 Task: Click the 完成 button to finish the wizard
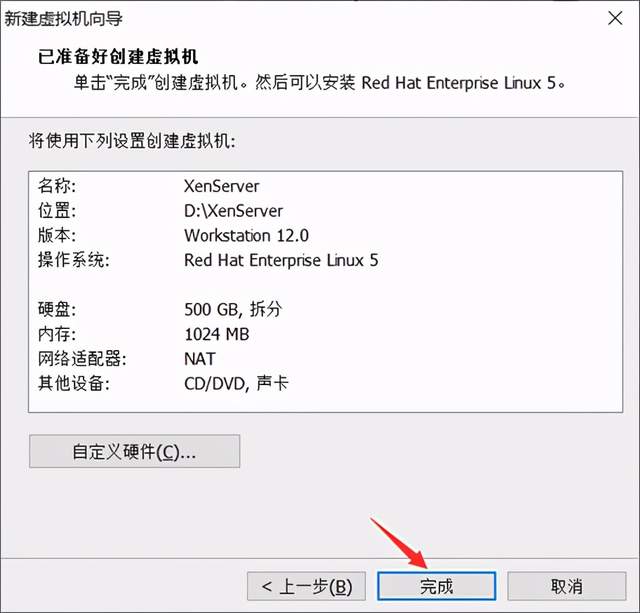(x=436, y=586)
